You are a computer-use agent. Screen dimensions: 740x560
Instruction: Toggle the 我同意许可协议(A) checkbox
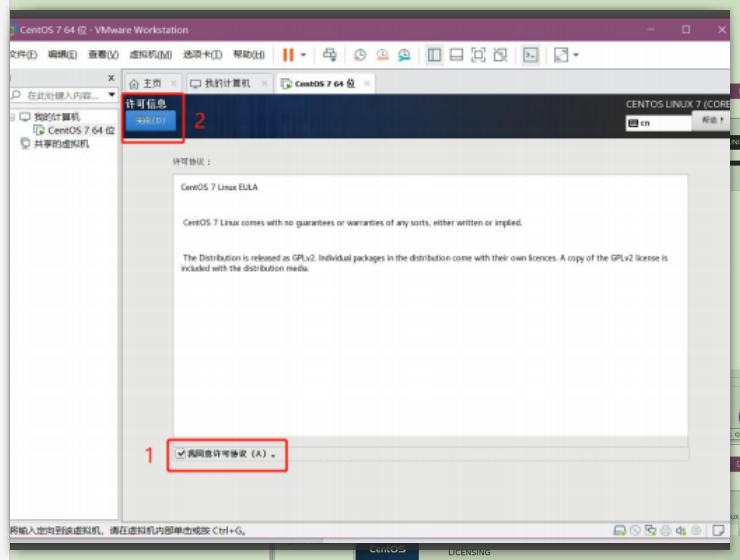pos(181,453)
